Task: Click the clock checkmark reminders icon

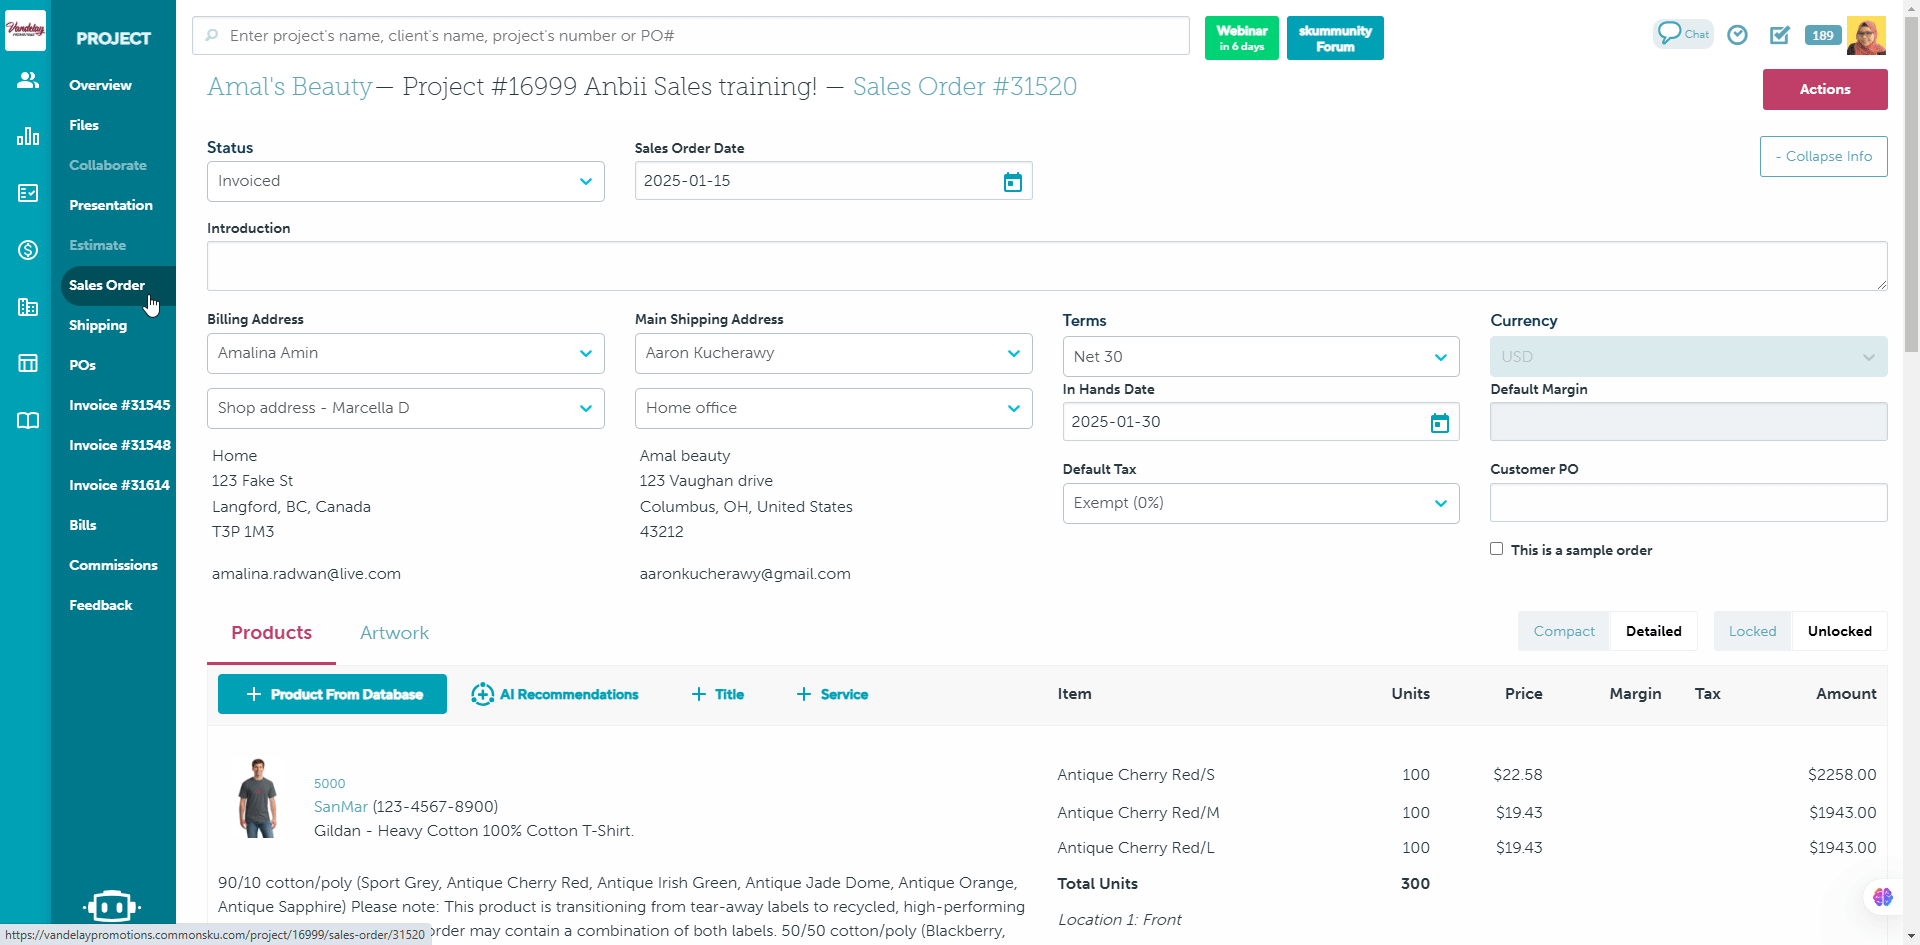Action: click(1738, 35)
